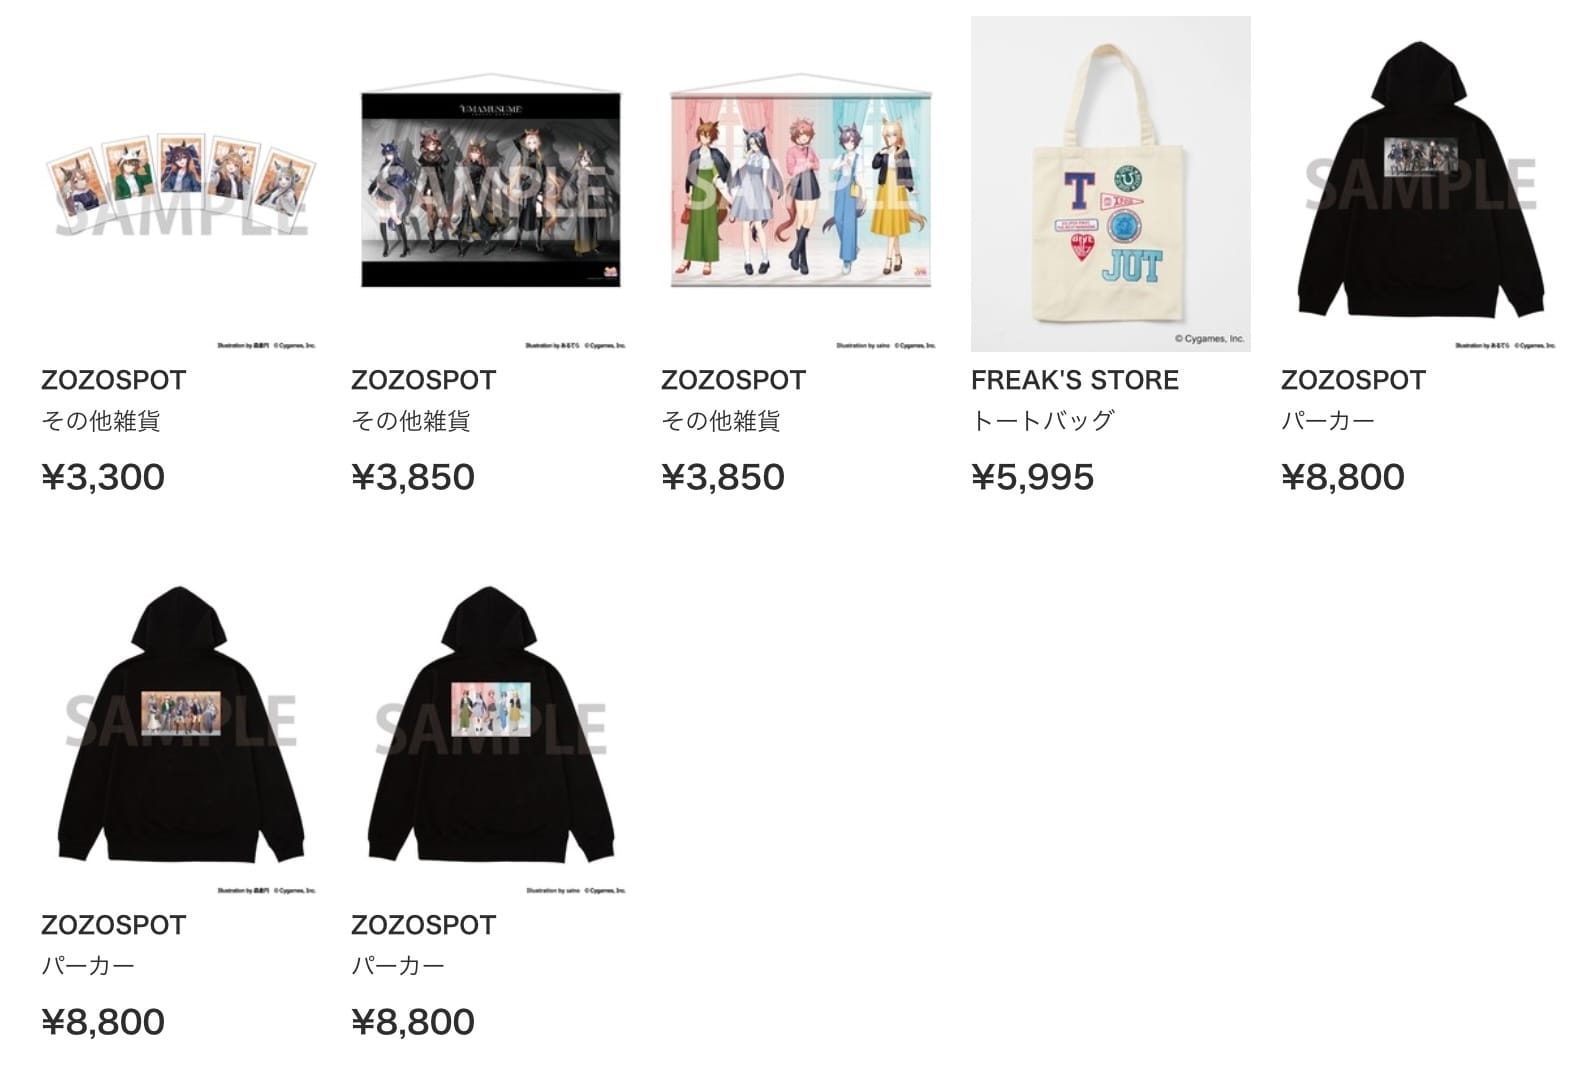Screen dimensions: 1593x1088
Task: Open the pastel curtain tapestry product image
Action: pyautogui.click(x=800, y=184)
